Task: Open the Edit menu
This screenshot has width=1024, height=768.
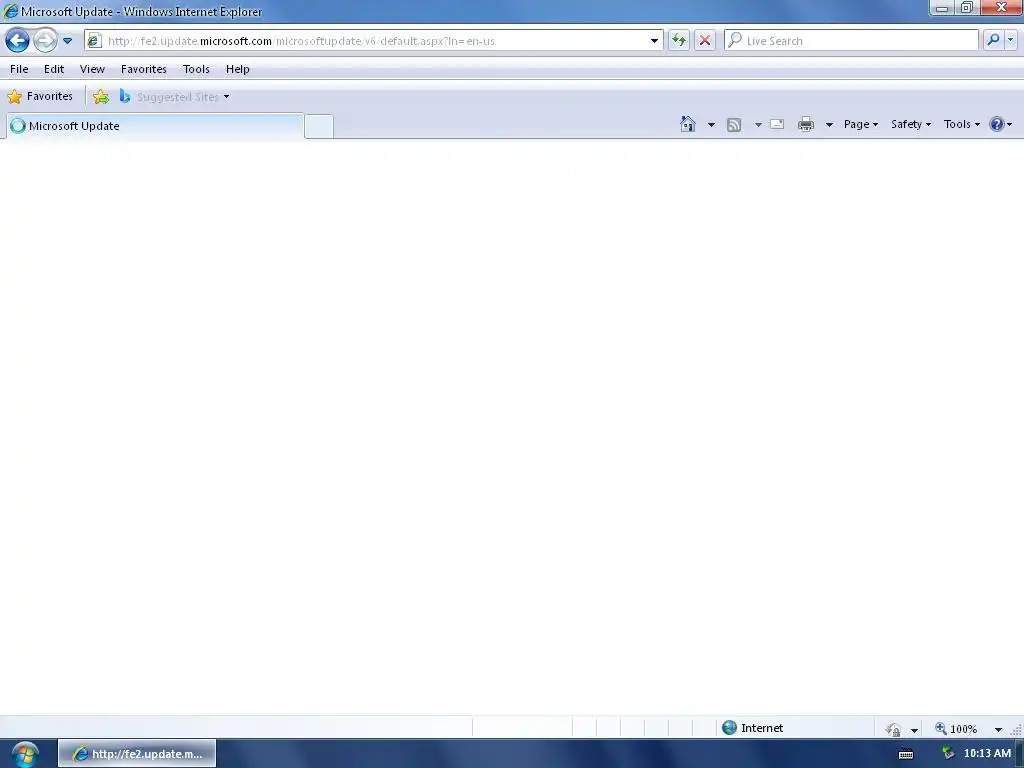Action: pyautogui.click(x=54, y=69)
